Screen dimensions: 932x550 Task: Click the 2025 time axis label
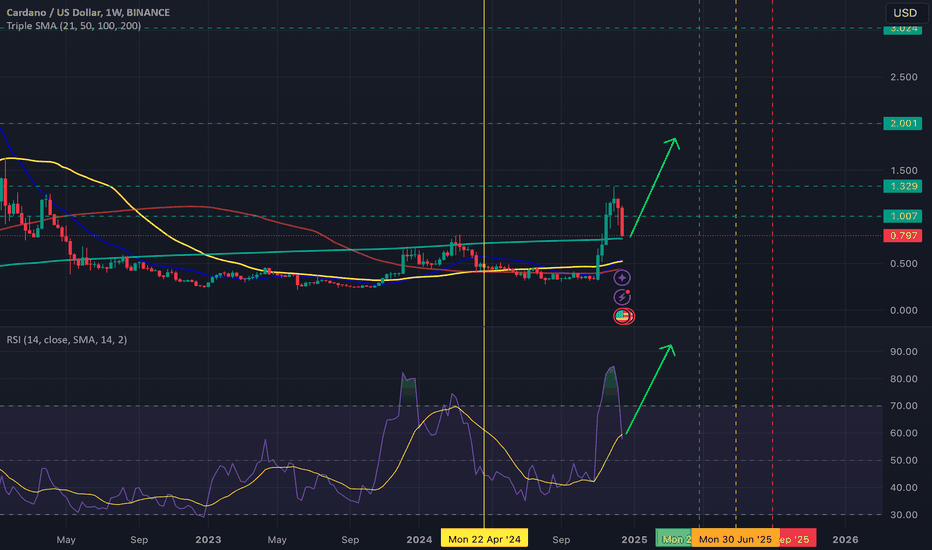pyautogui.click(x=634, y=540)
